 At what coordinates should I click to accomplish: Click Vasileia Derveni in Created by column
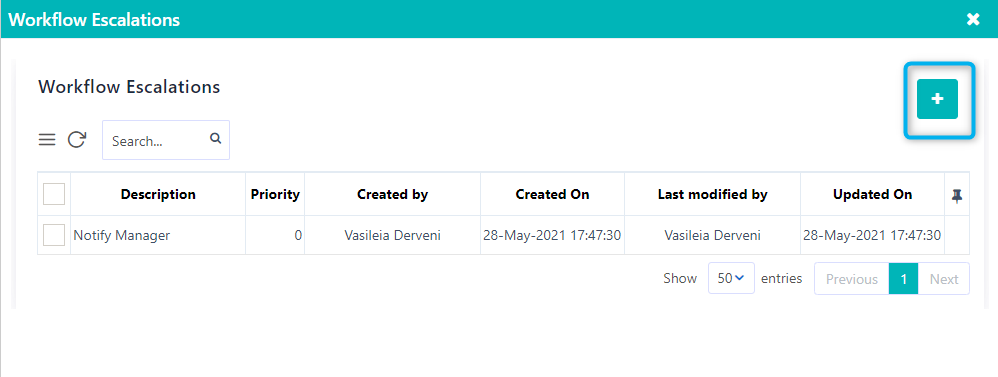click(x=393, y=235)
